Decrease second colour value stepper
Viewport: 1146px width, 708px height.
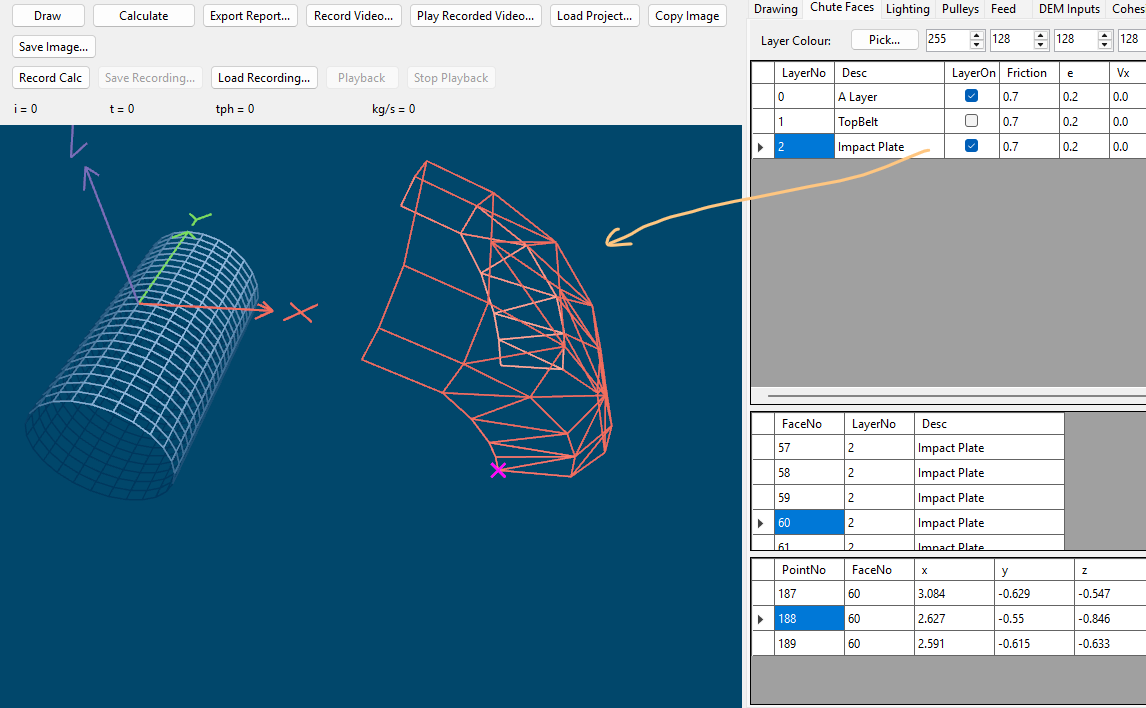coord(1041,45)
